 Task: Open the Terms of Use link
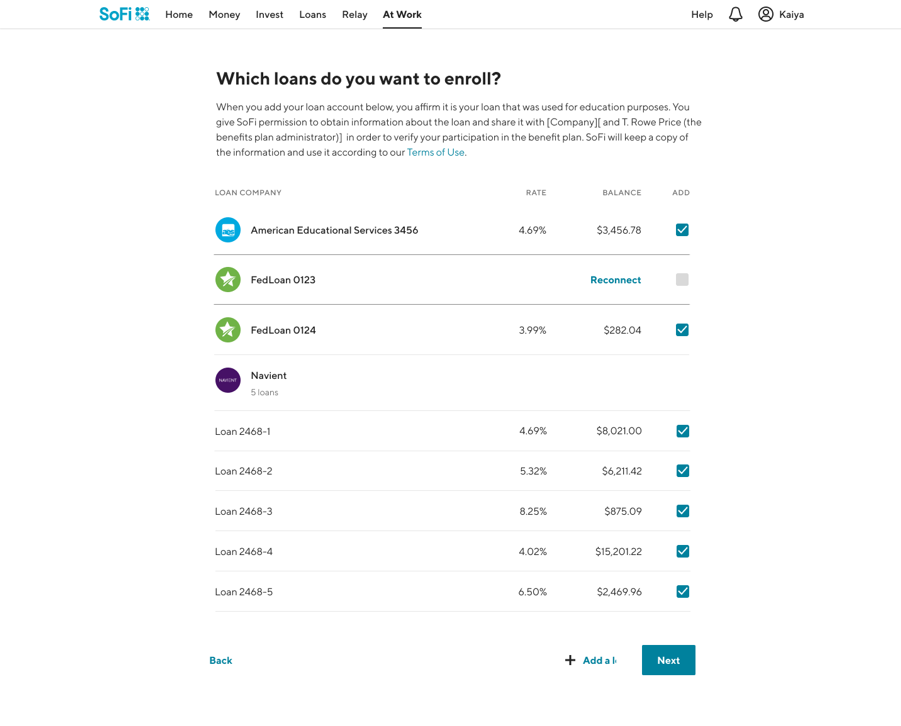click(435, 153)
